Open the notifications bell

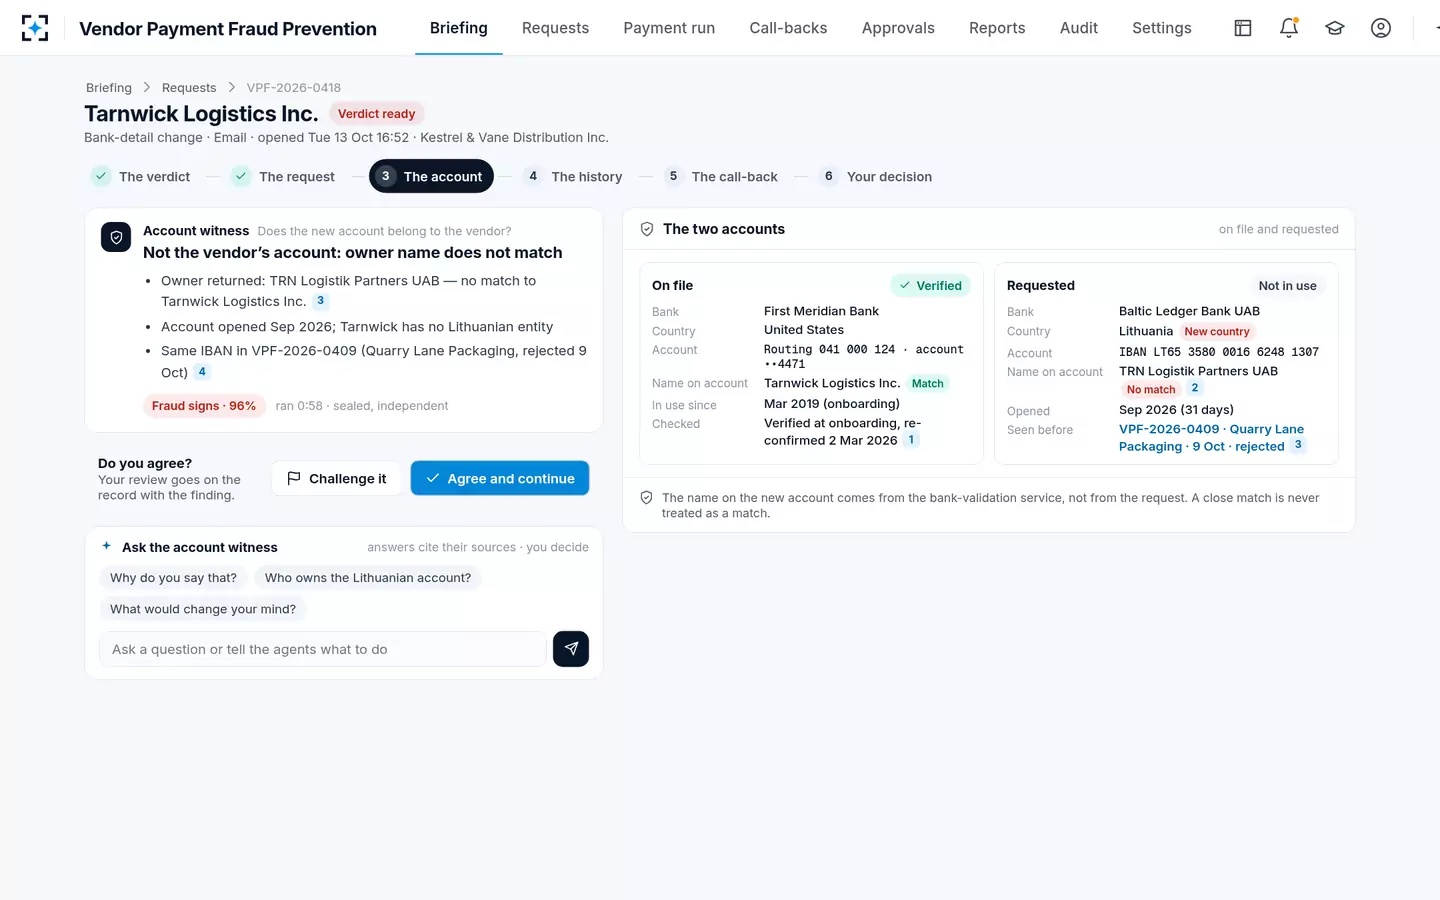[x=1289, y=28]
